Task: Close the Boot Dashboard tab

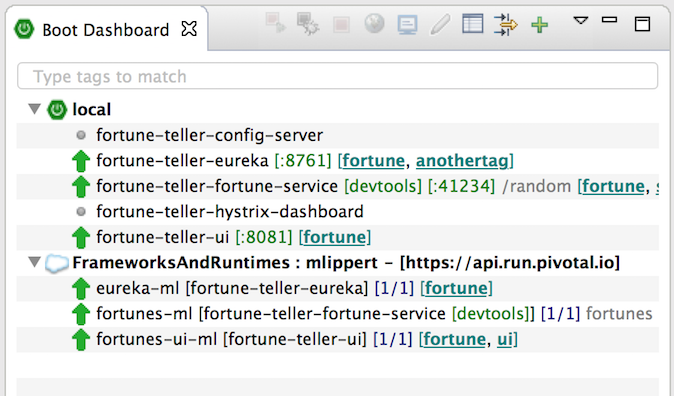Action: [189, 29]
